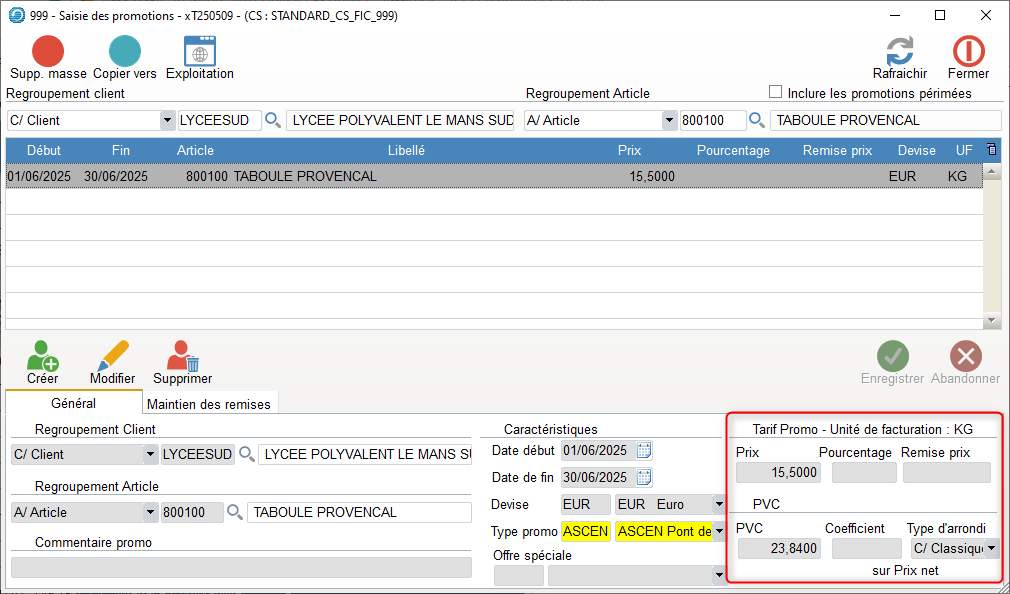Open the Type d'arrondi dropdown
Image resolution: width=1010 pixels, height=594 pixels.
point(991,548)
